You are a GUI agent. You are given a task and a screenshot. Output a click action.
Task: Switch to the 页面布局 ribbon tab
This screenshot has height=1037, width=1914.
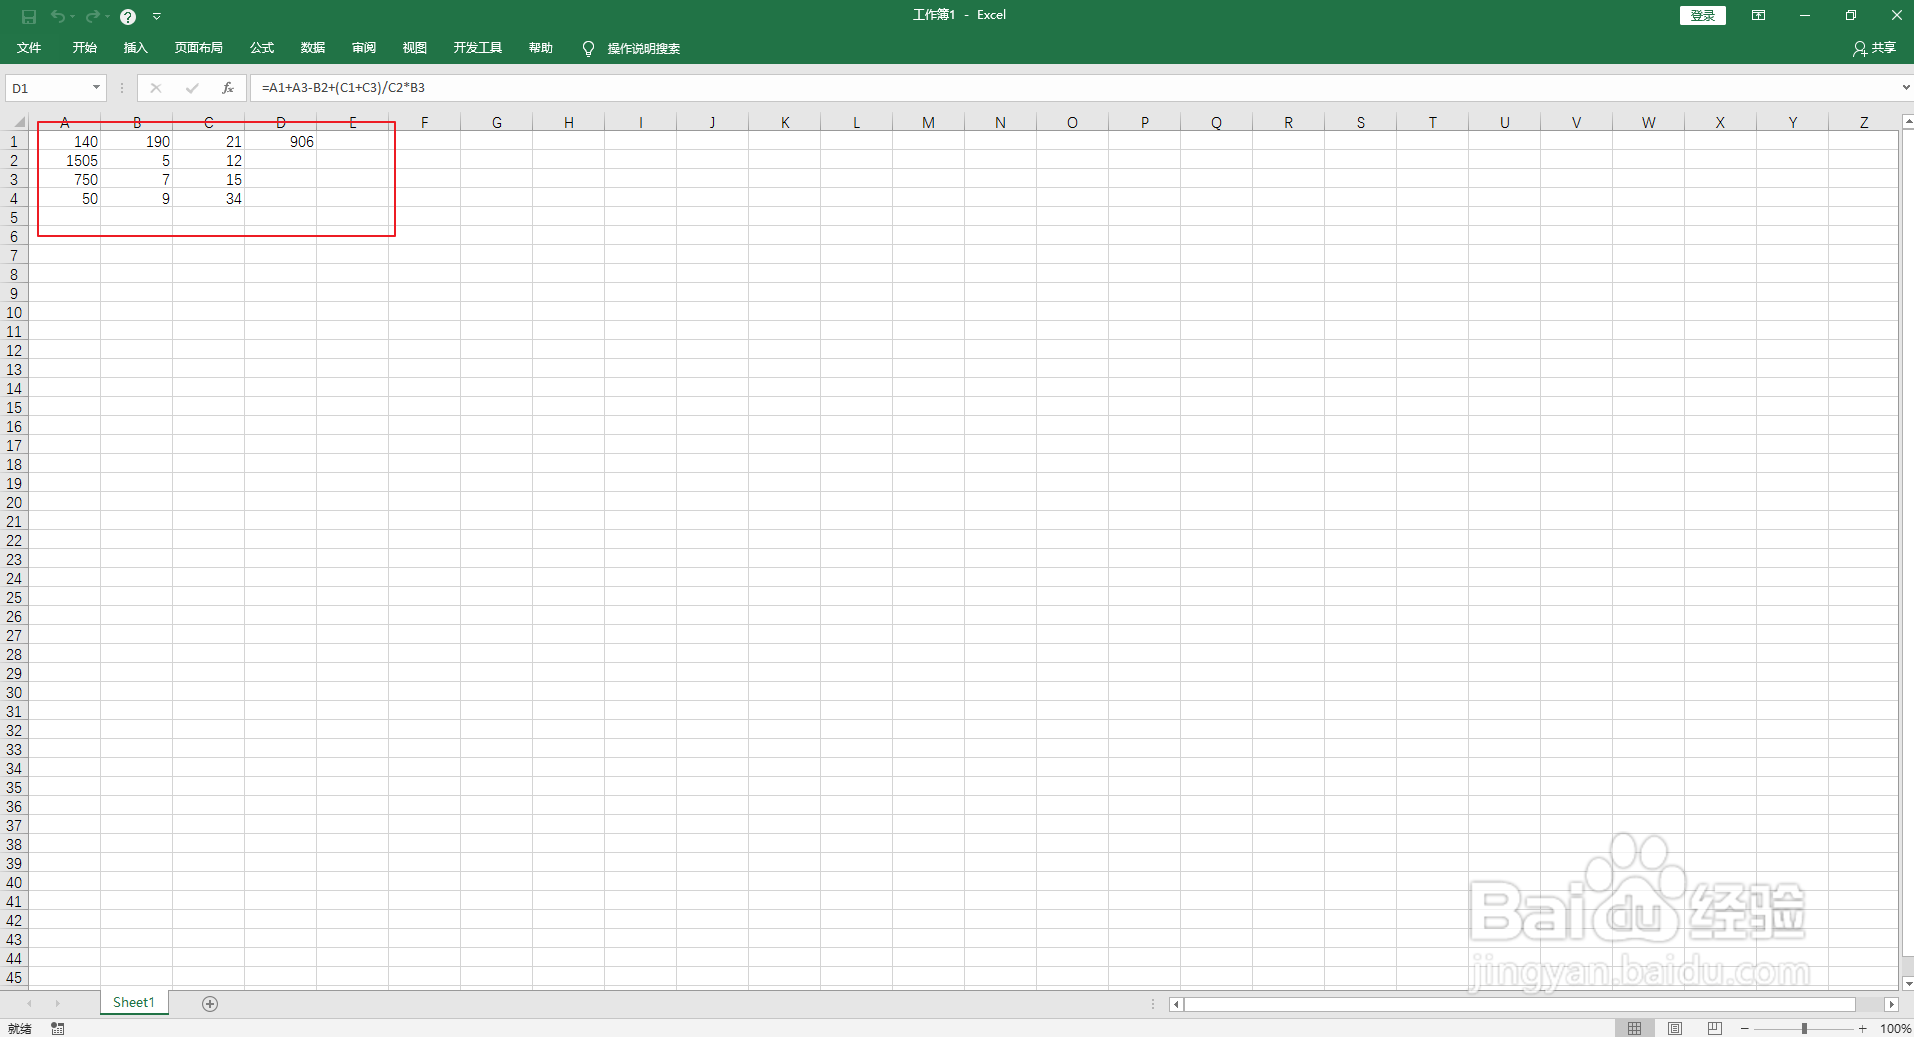click(198, 48)
